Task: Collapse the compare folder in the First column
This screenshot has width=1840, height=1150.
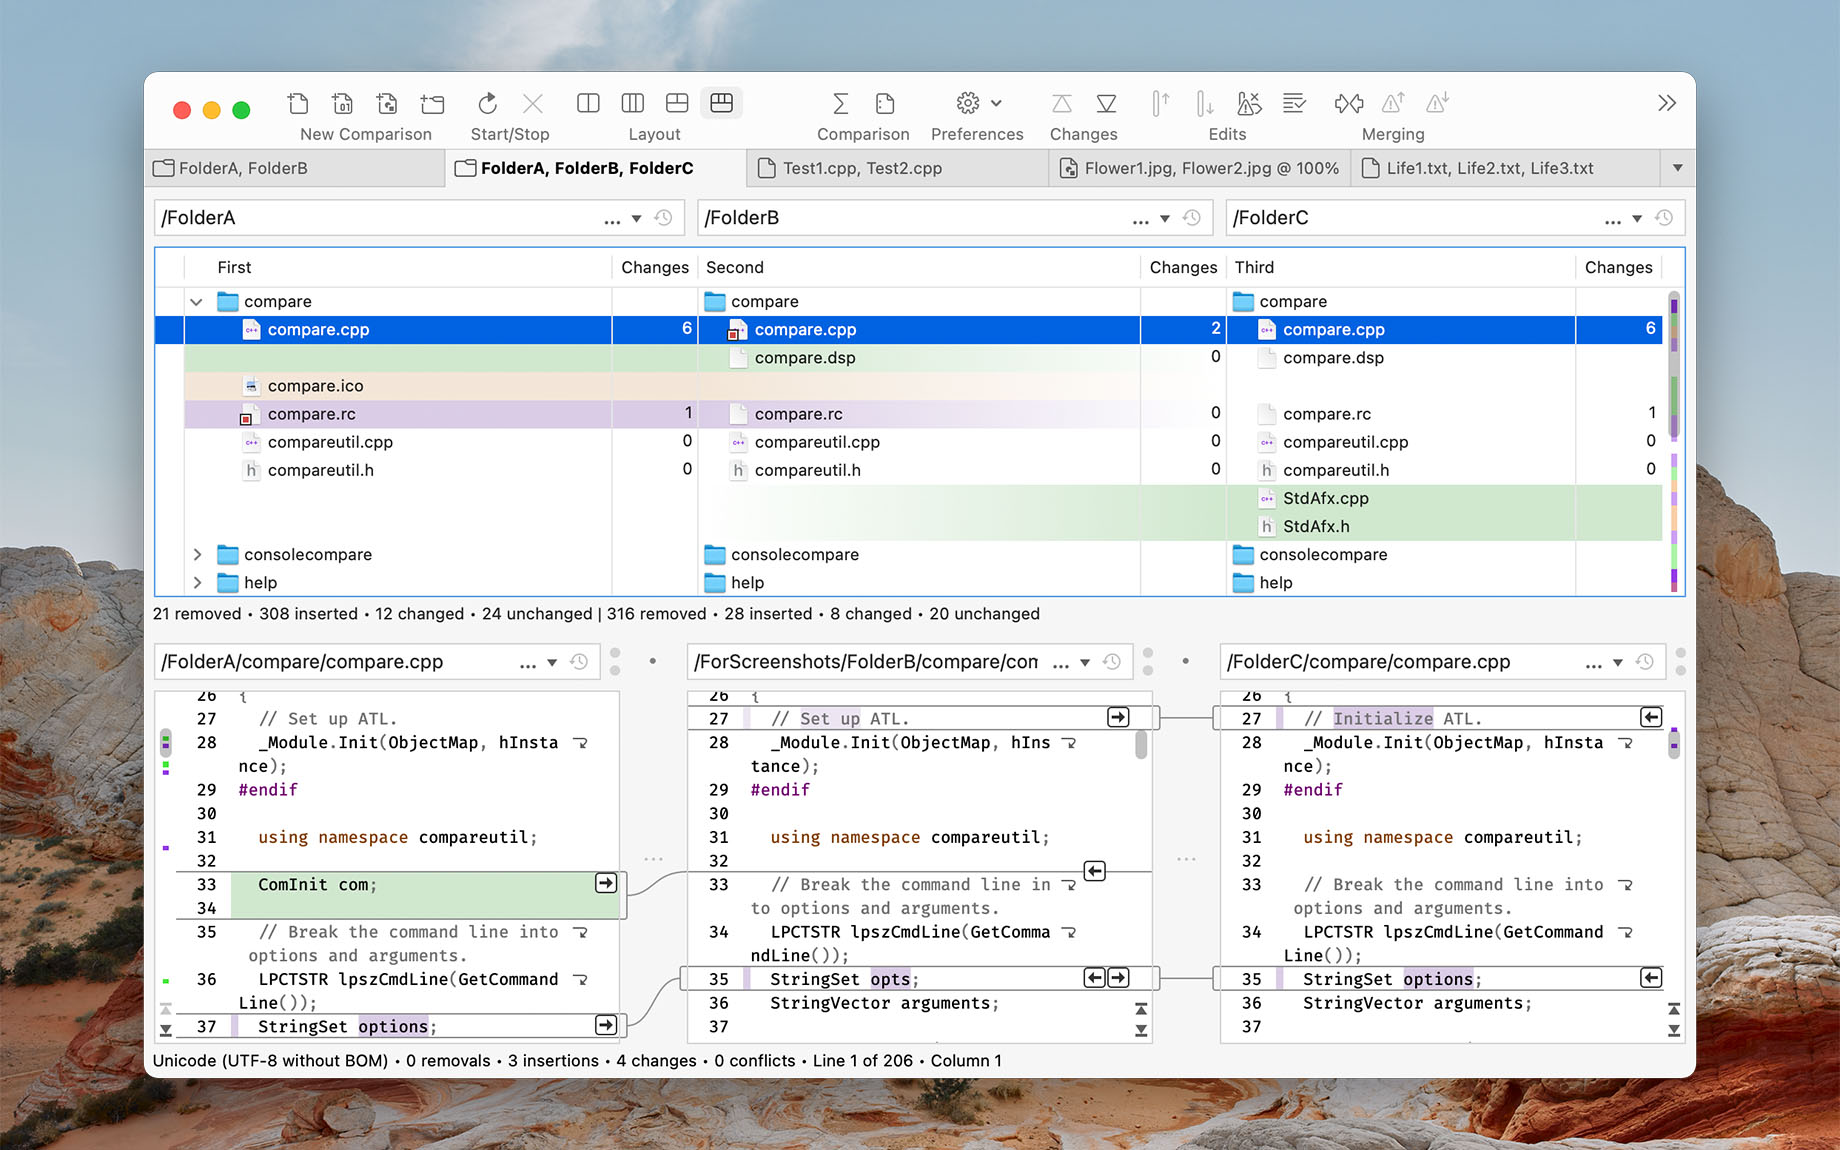Action: pos(196,301)
